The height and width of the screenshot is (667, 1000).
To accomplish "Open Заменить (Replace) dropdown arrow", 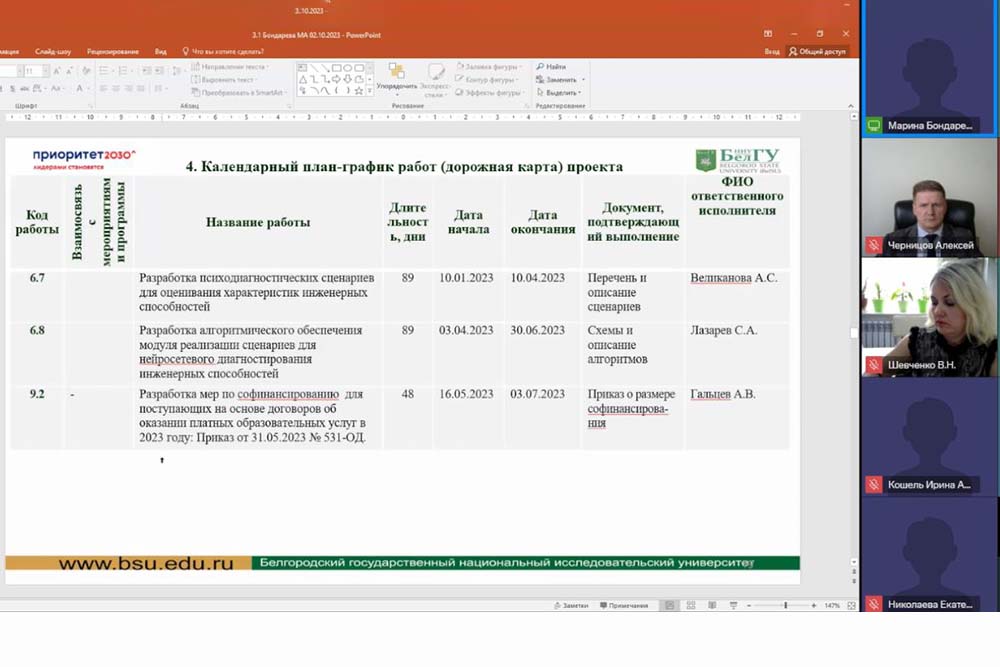I will (x=583, y=80).
